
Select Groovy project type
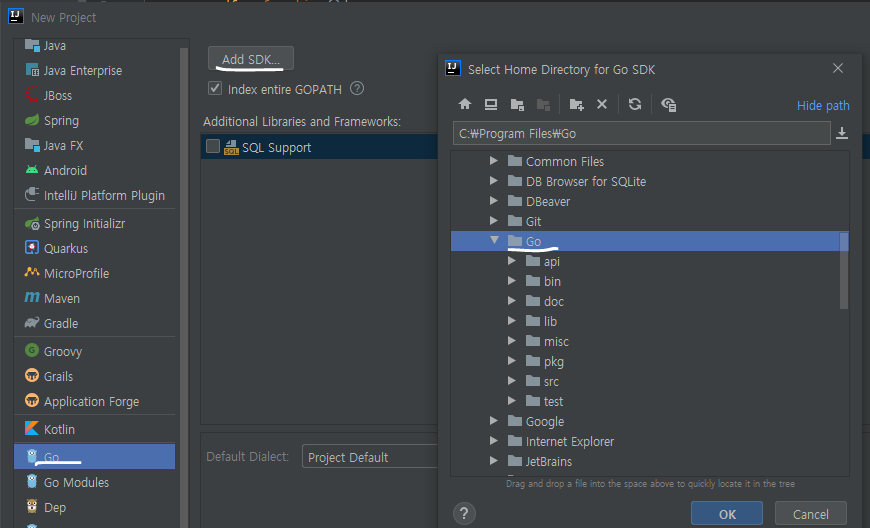94,352
